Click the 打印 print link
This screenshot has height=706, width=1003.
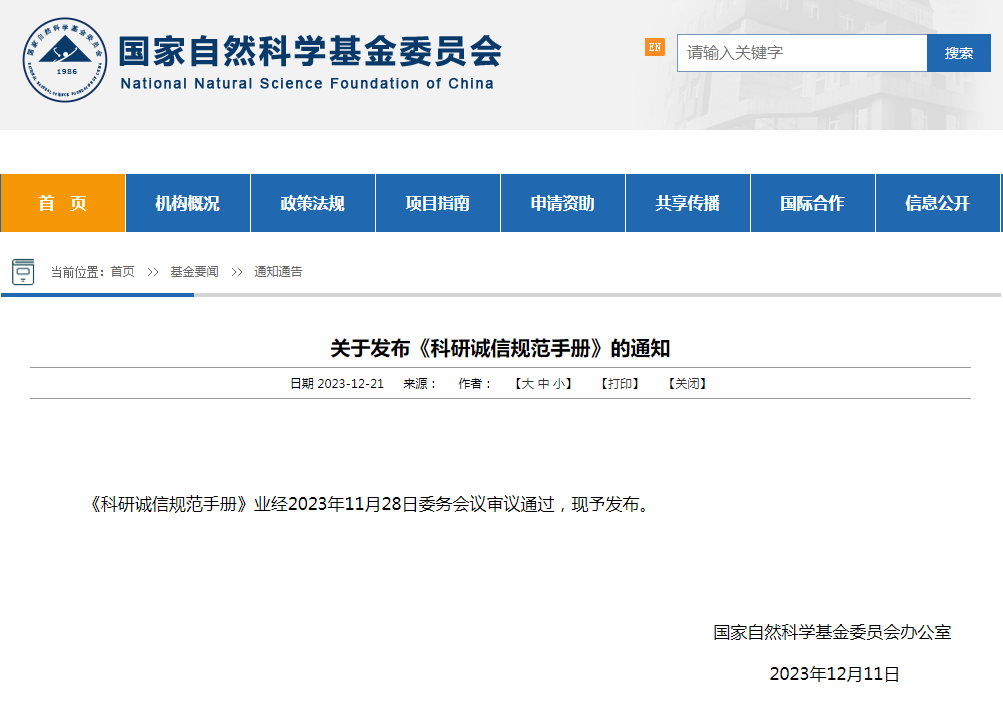click(x=620, y=384)
